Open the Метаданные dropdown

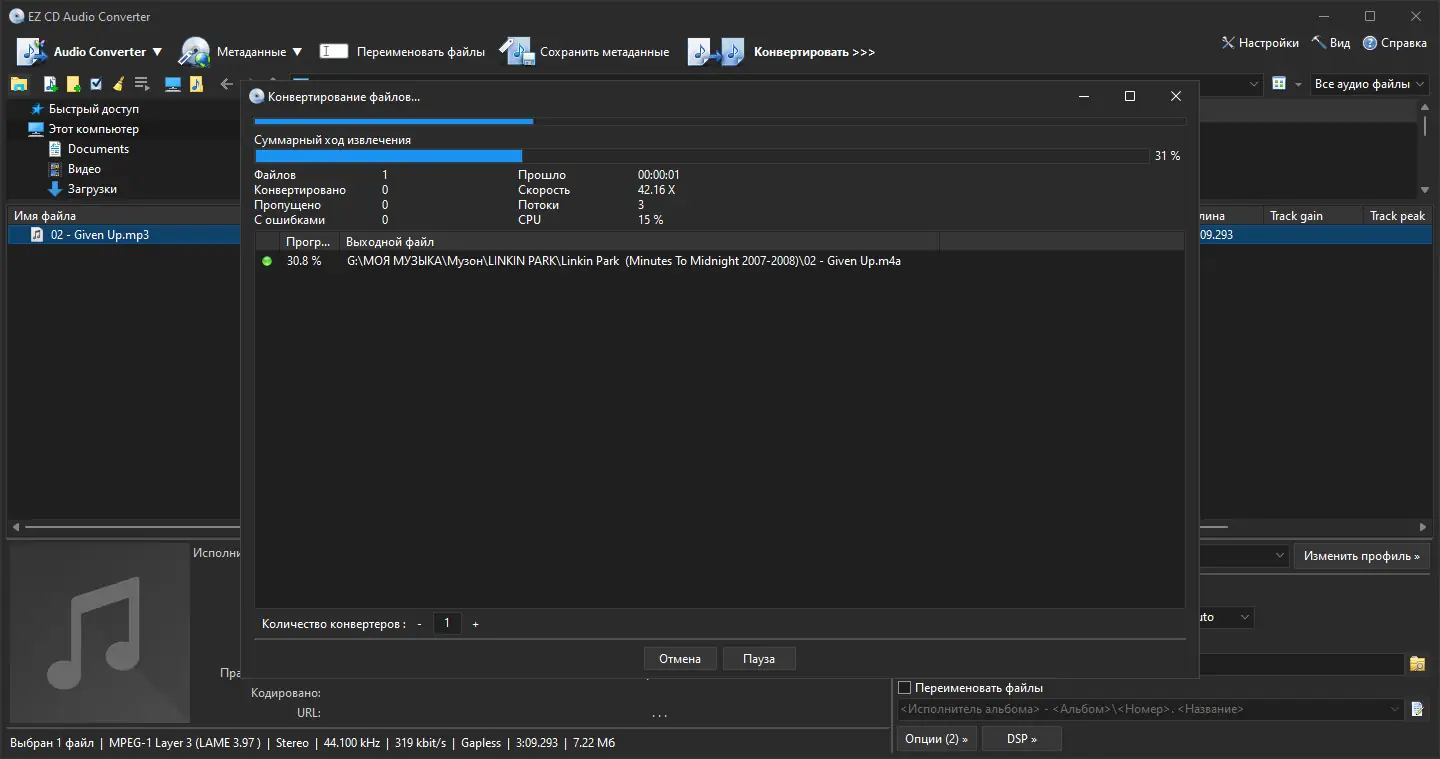pyautogui.click(x=259, y=52)
